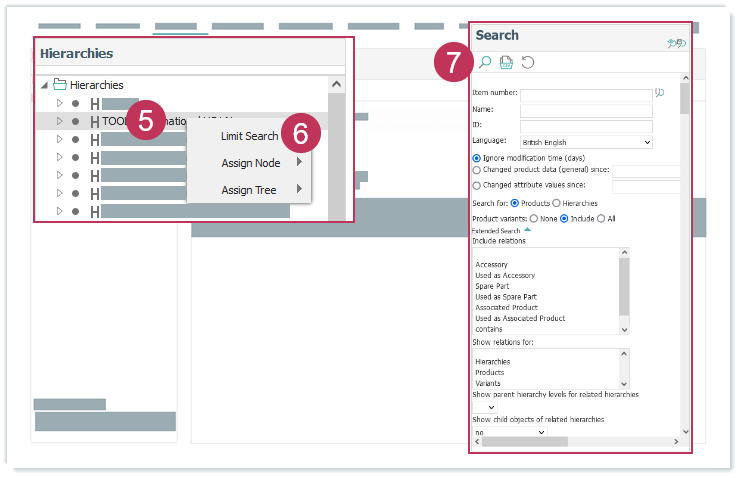The image size is (740, 478).
Task: Select 'Products' in Show relations for list
Action: tap(492, 372)
